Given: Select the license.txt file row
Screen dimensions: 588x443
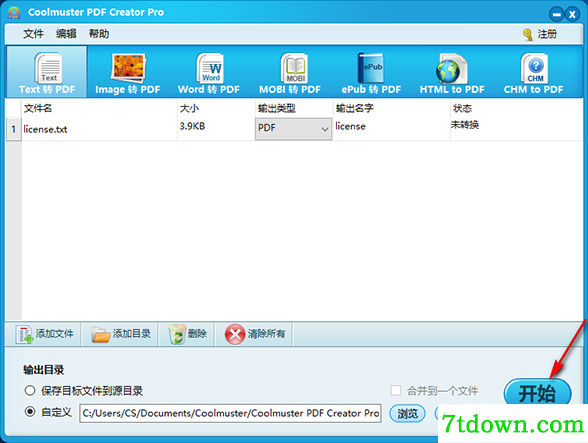Looking at the screenshot, I should pos(294,129).
